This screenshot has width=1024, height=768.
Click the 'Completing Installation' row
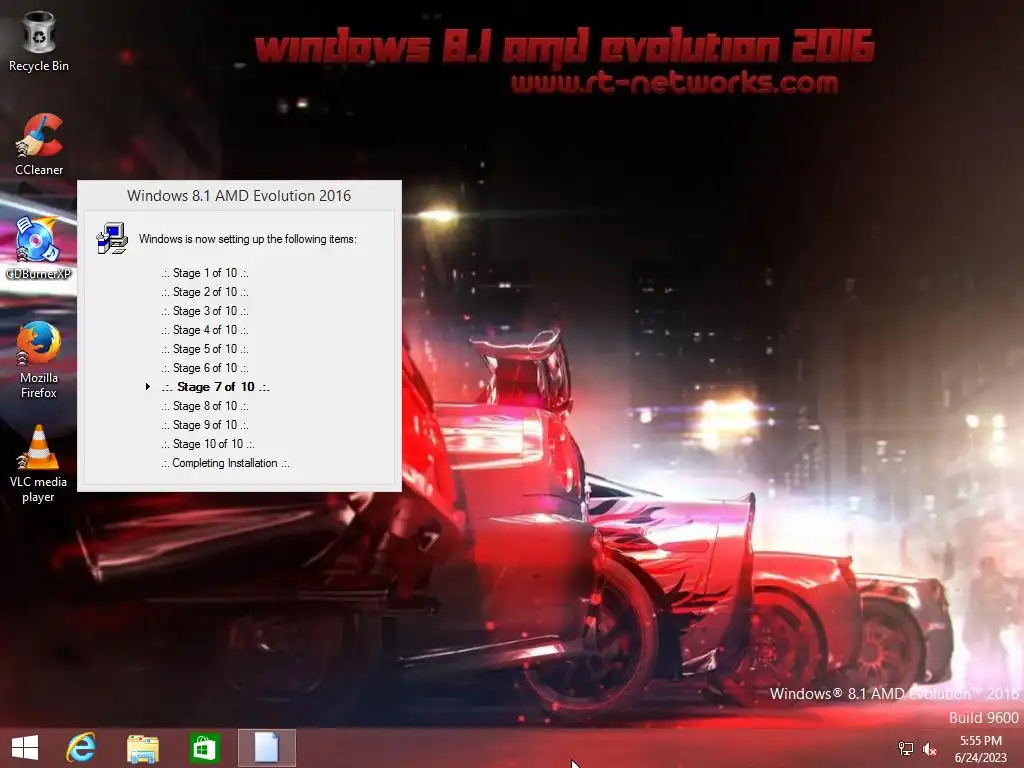(225, 463)
